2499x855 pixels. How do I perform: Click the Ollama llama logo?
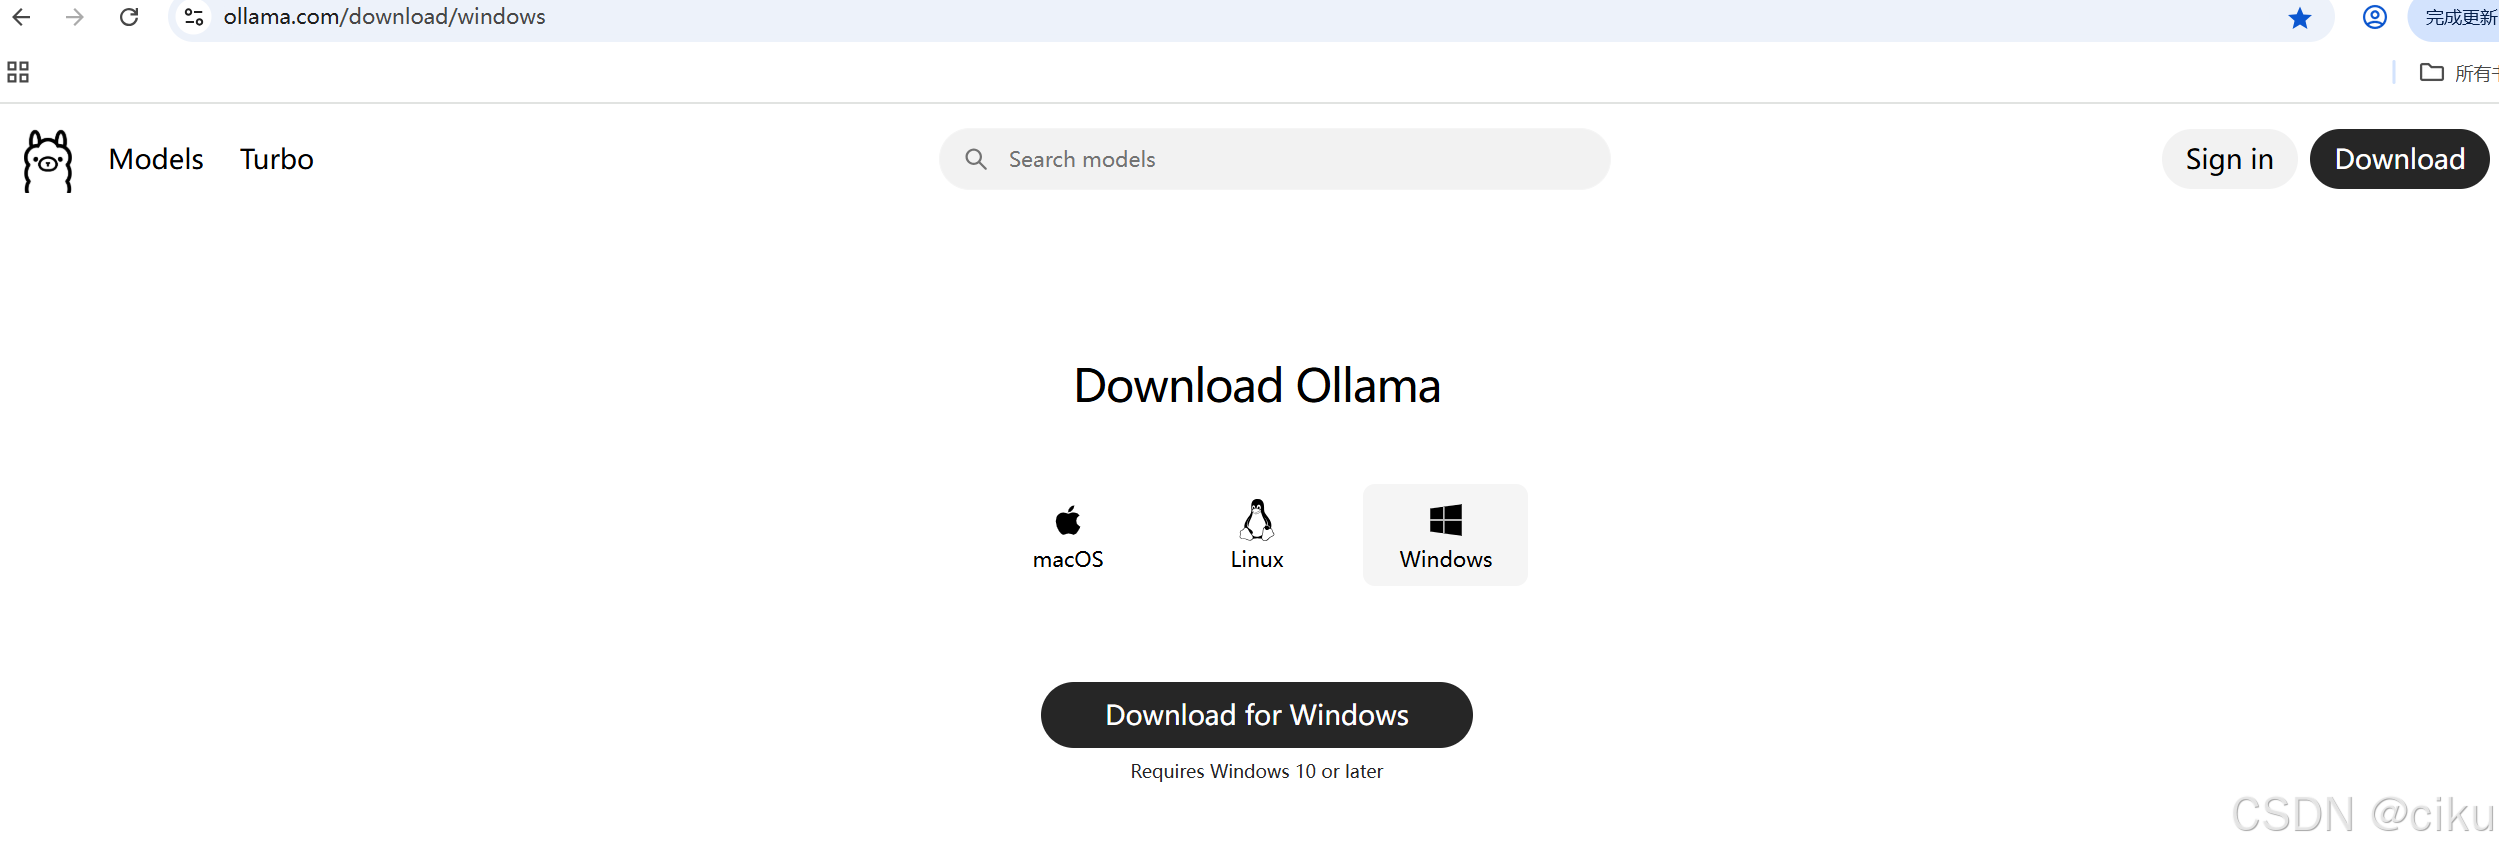(48, 160)
